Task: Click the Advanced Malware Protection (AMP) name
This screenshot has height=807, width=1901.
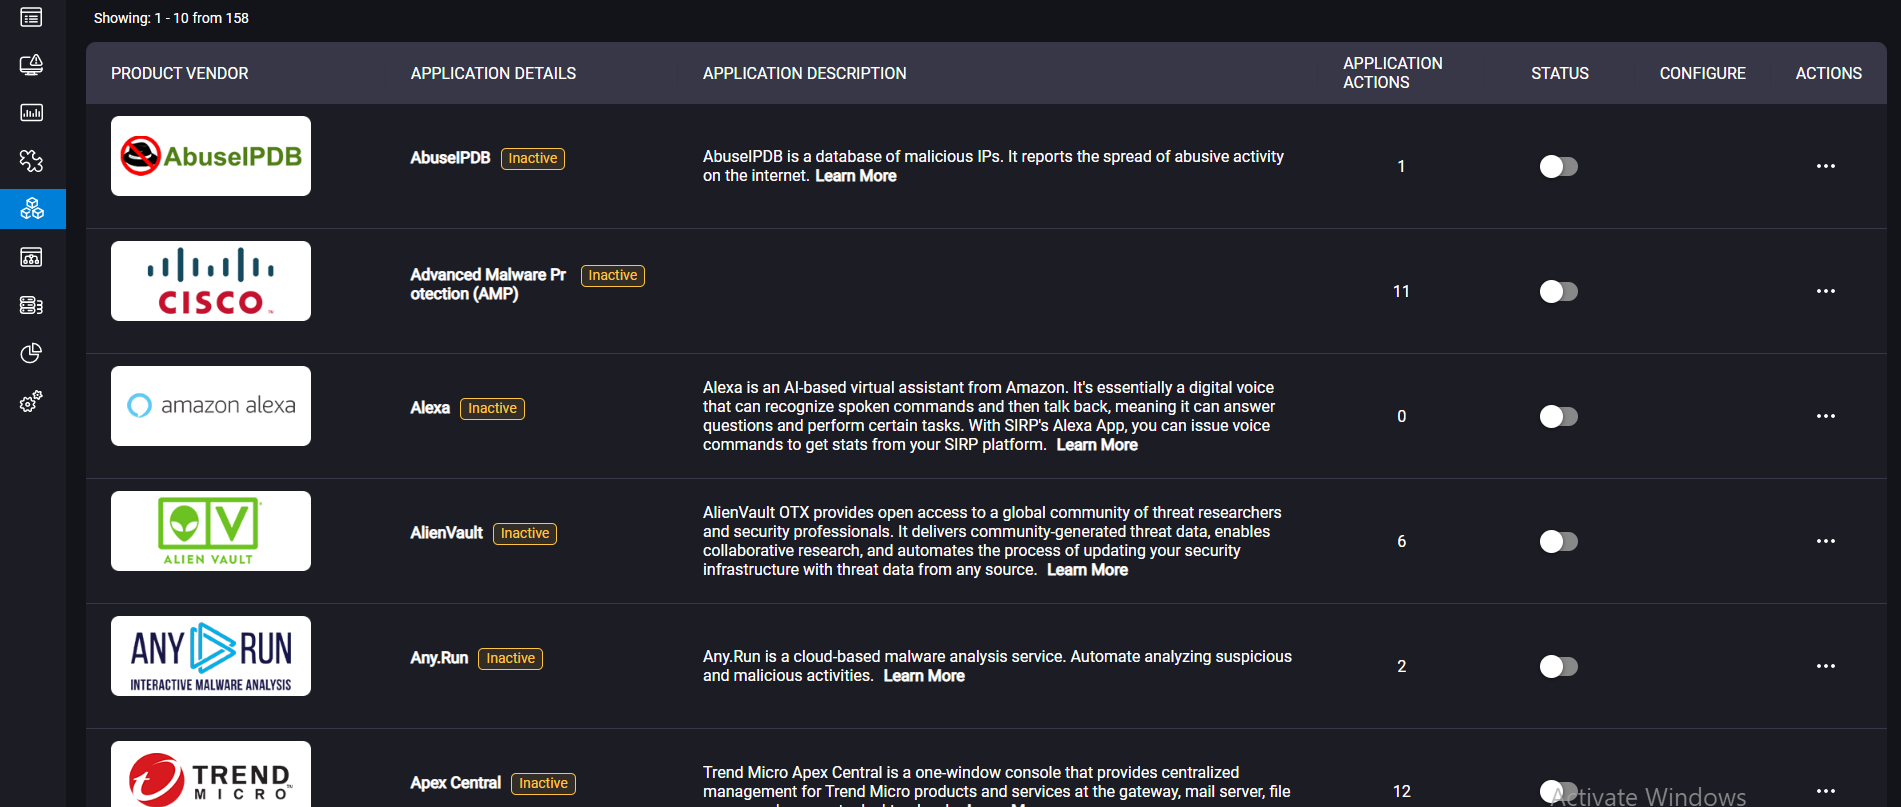Action: pos(488,284)
